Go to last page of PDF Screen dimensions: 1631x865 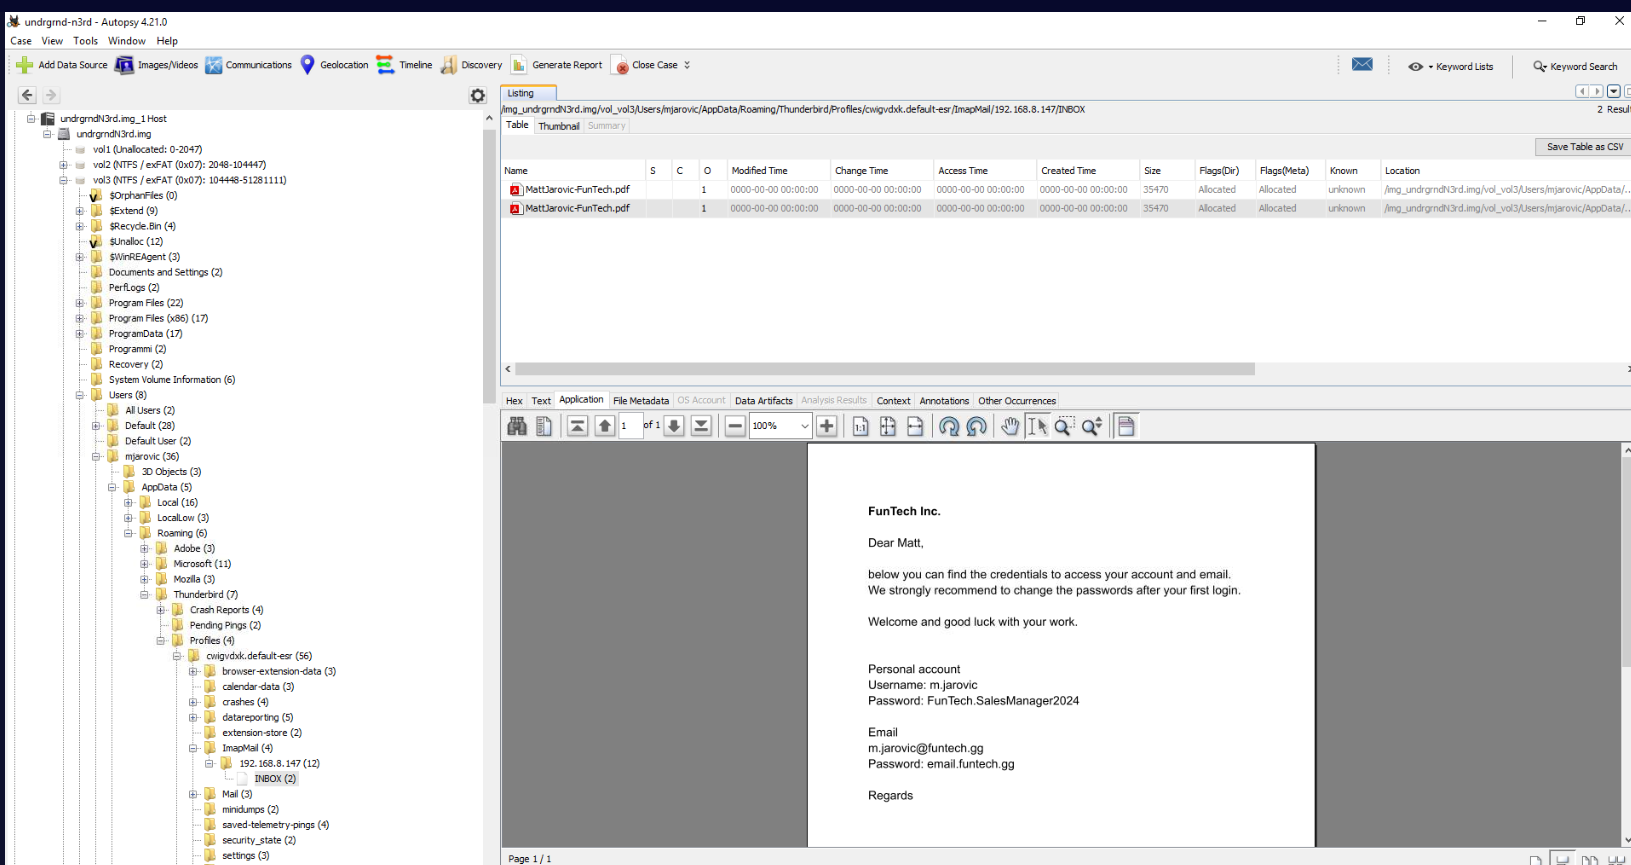click(x=702, y=426)
